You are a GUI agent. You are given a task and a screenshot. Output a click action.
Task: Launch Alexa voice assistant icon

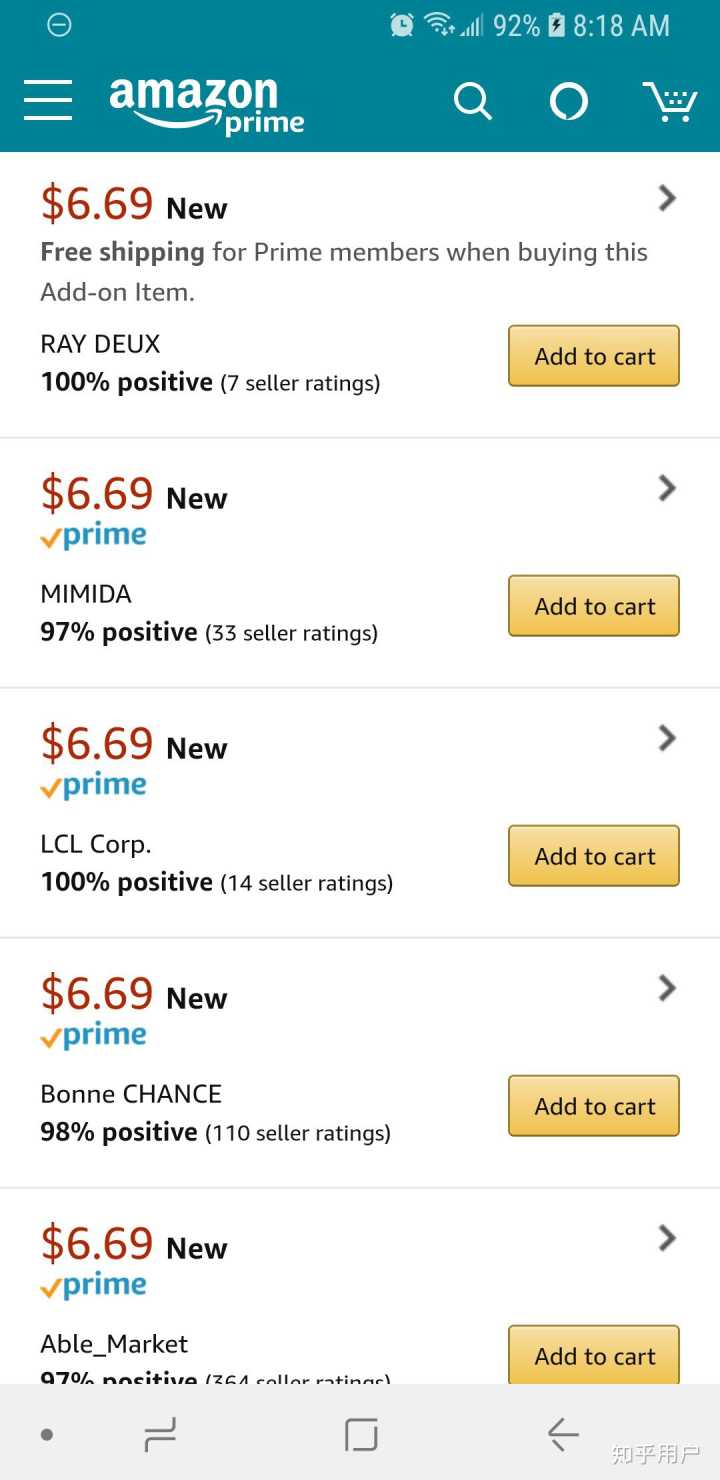[x=569, y=101]
